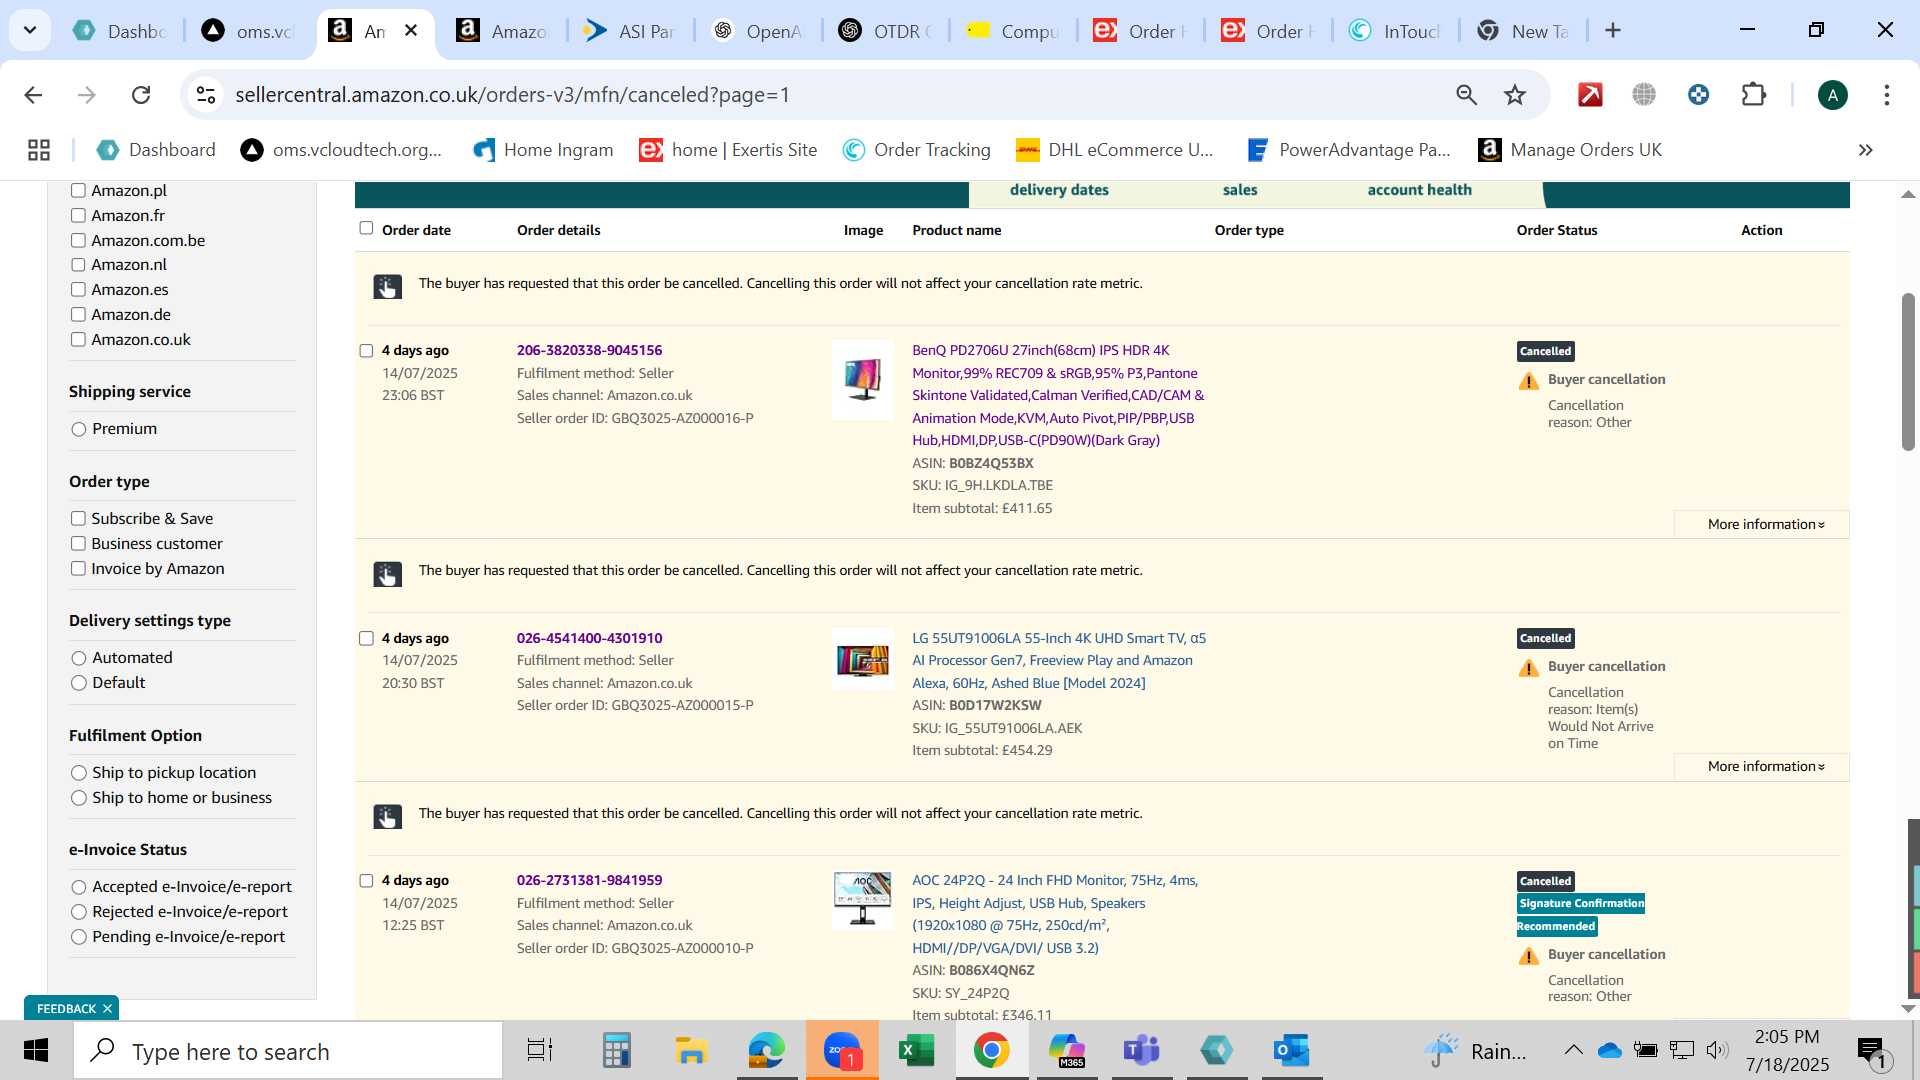The height and width of the screenshot is (1080, 1920).
Task: Switch to the oms.vc browser tab
Action: pos(248,31)
